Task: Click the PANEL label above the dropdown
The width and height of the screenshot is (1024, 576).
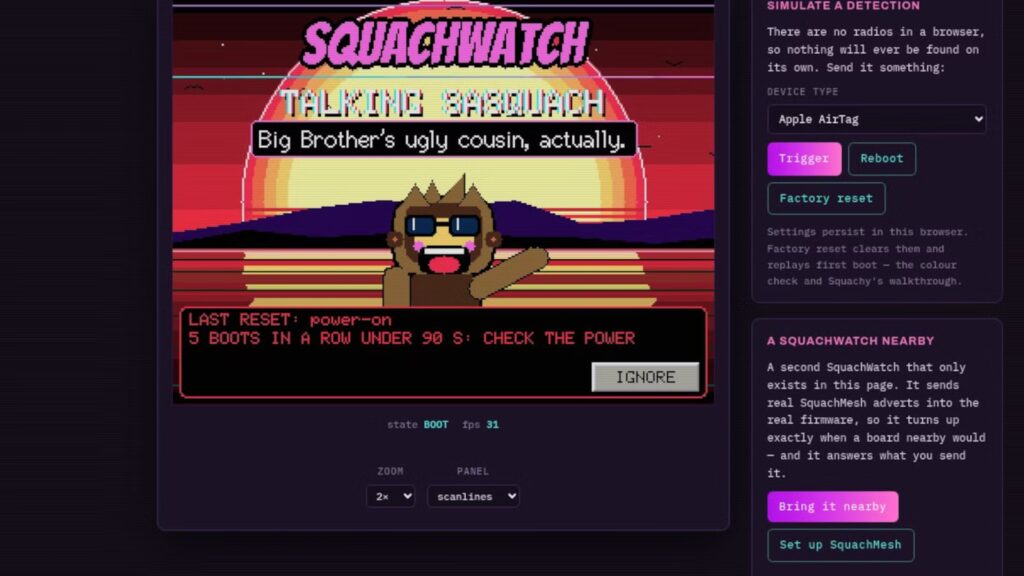Action: (473, 472)
